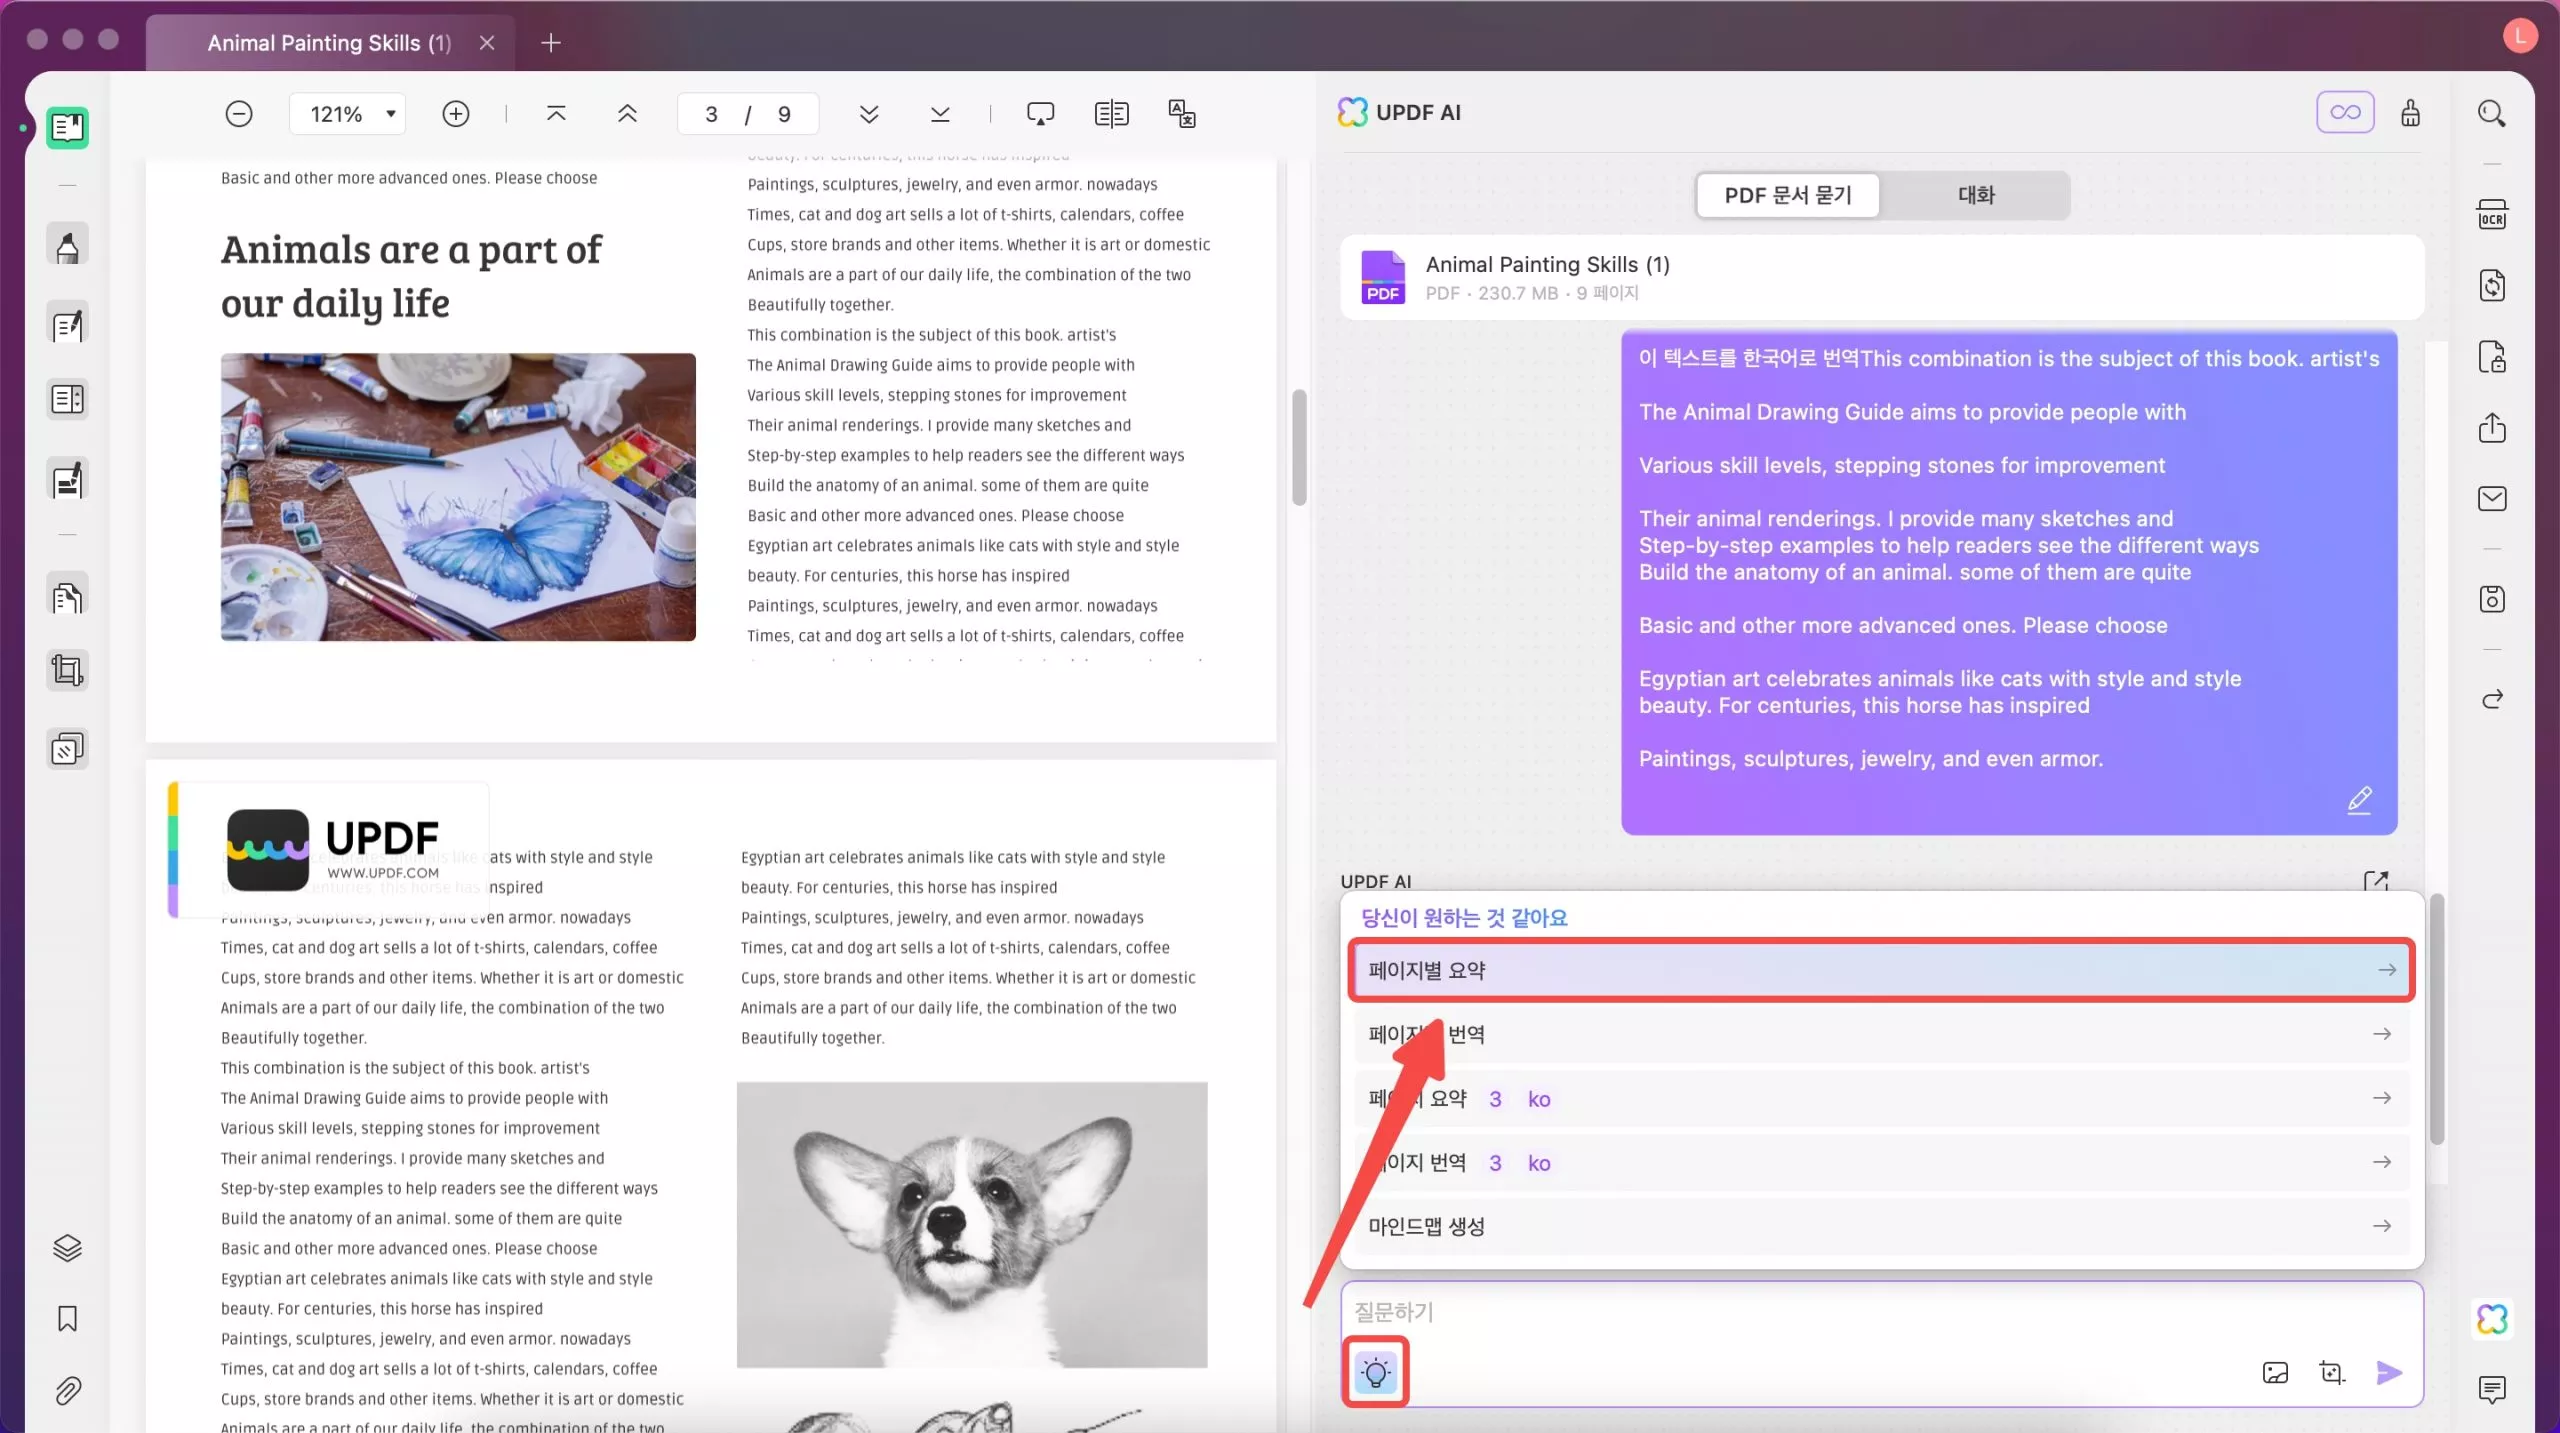Viewport: 2560px width, 1433px height.
Task: Switch to the PDF 문서 묻기 tab
Action: tap(1788, 195)
